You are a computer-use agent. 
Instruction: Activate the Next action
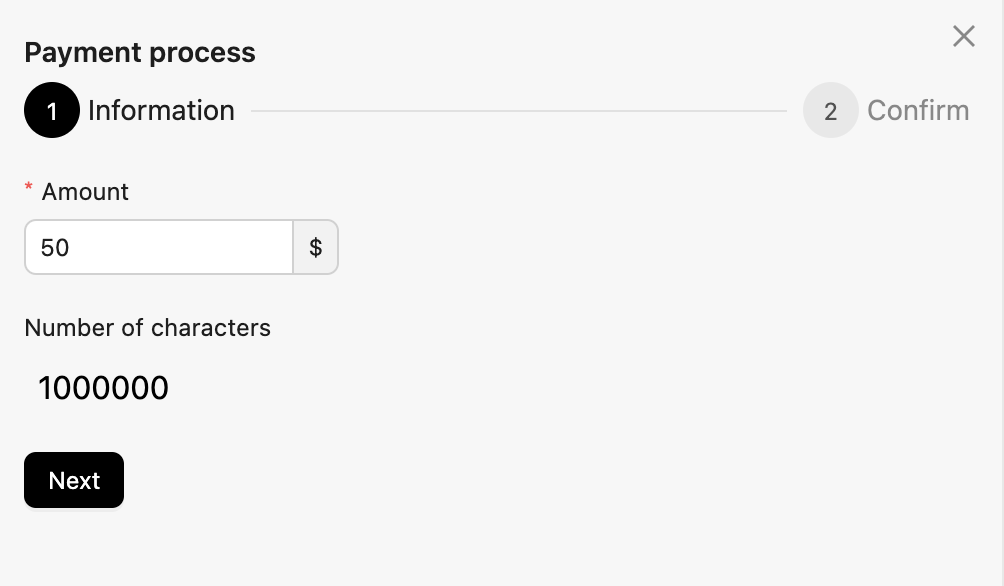pyautogui.click(x=73, y=480)
